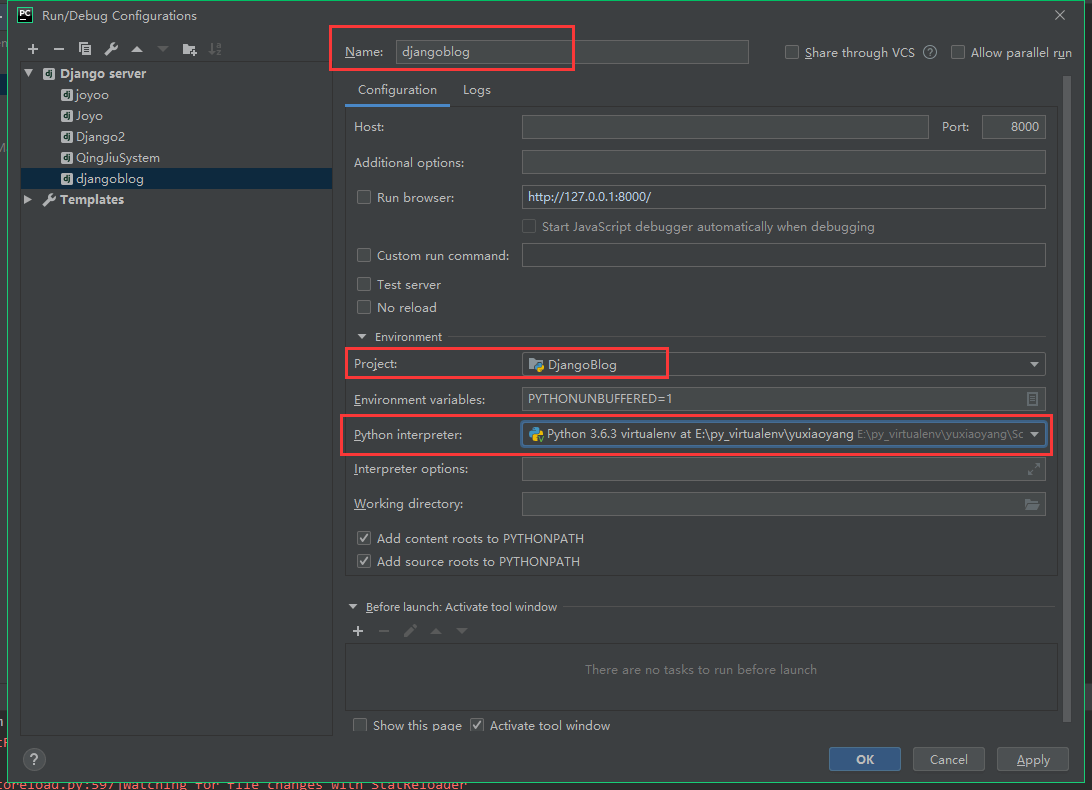Edit before launch task pencil
This screenshot has width=1092, height=790.
[410, 630]
